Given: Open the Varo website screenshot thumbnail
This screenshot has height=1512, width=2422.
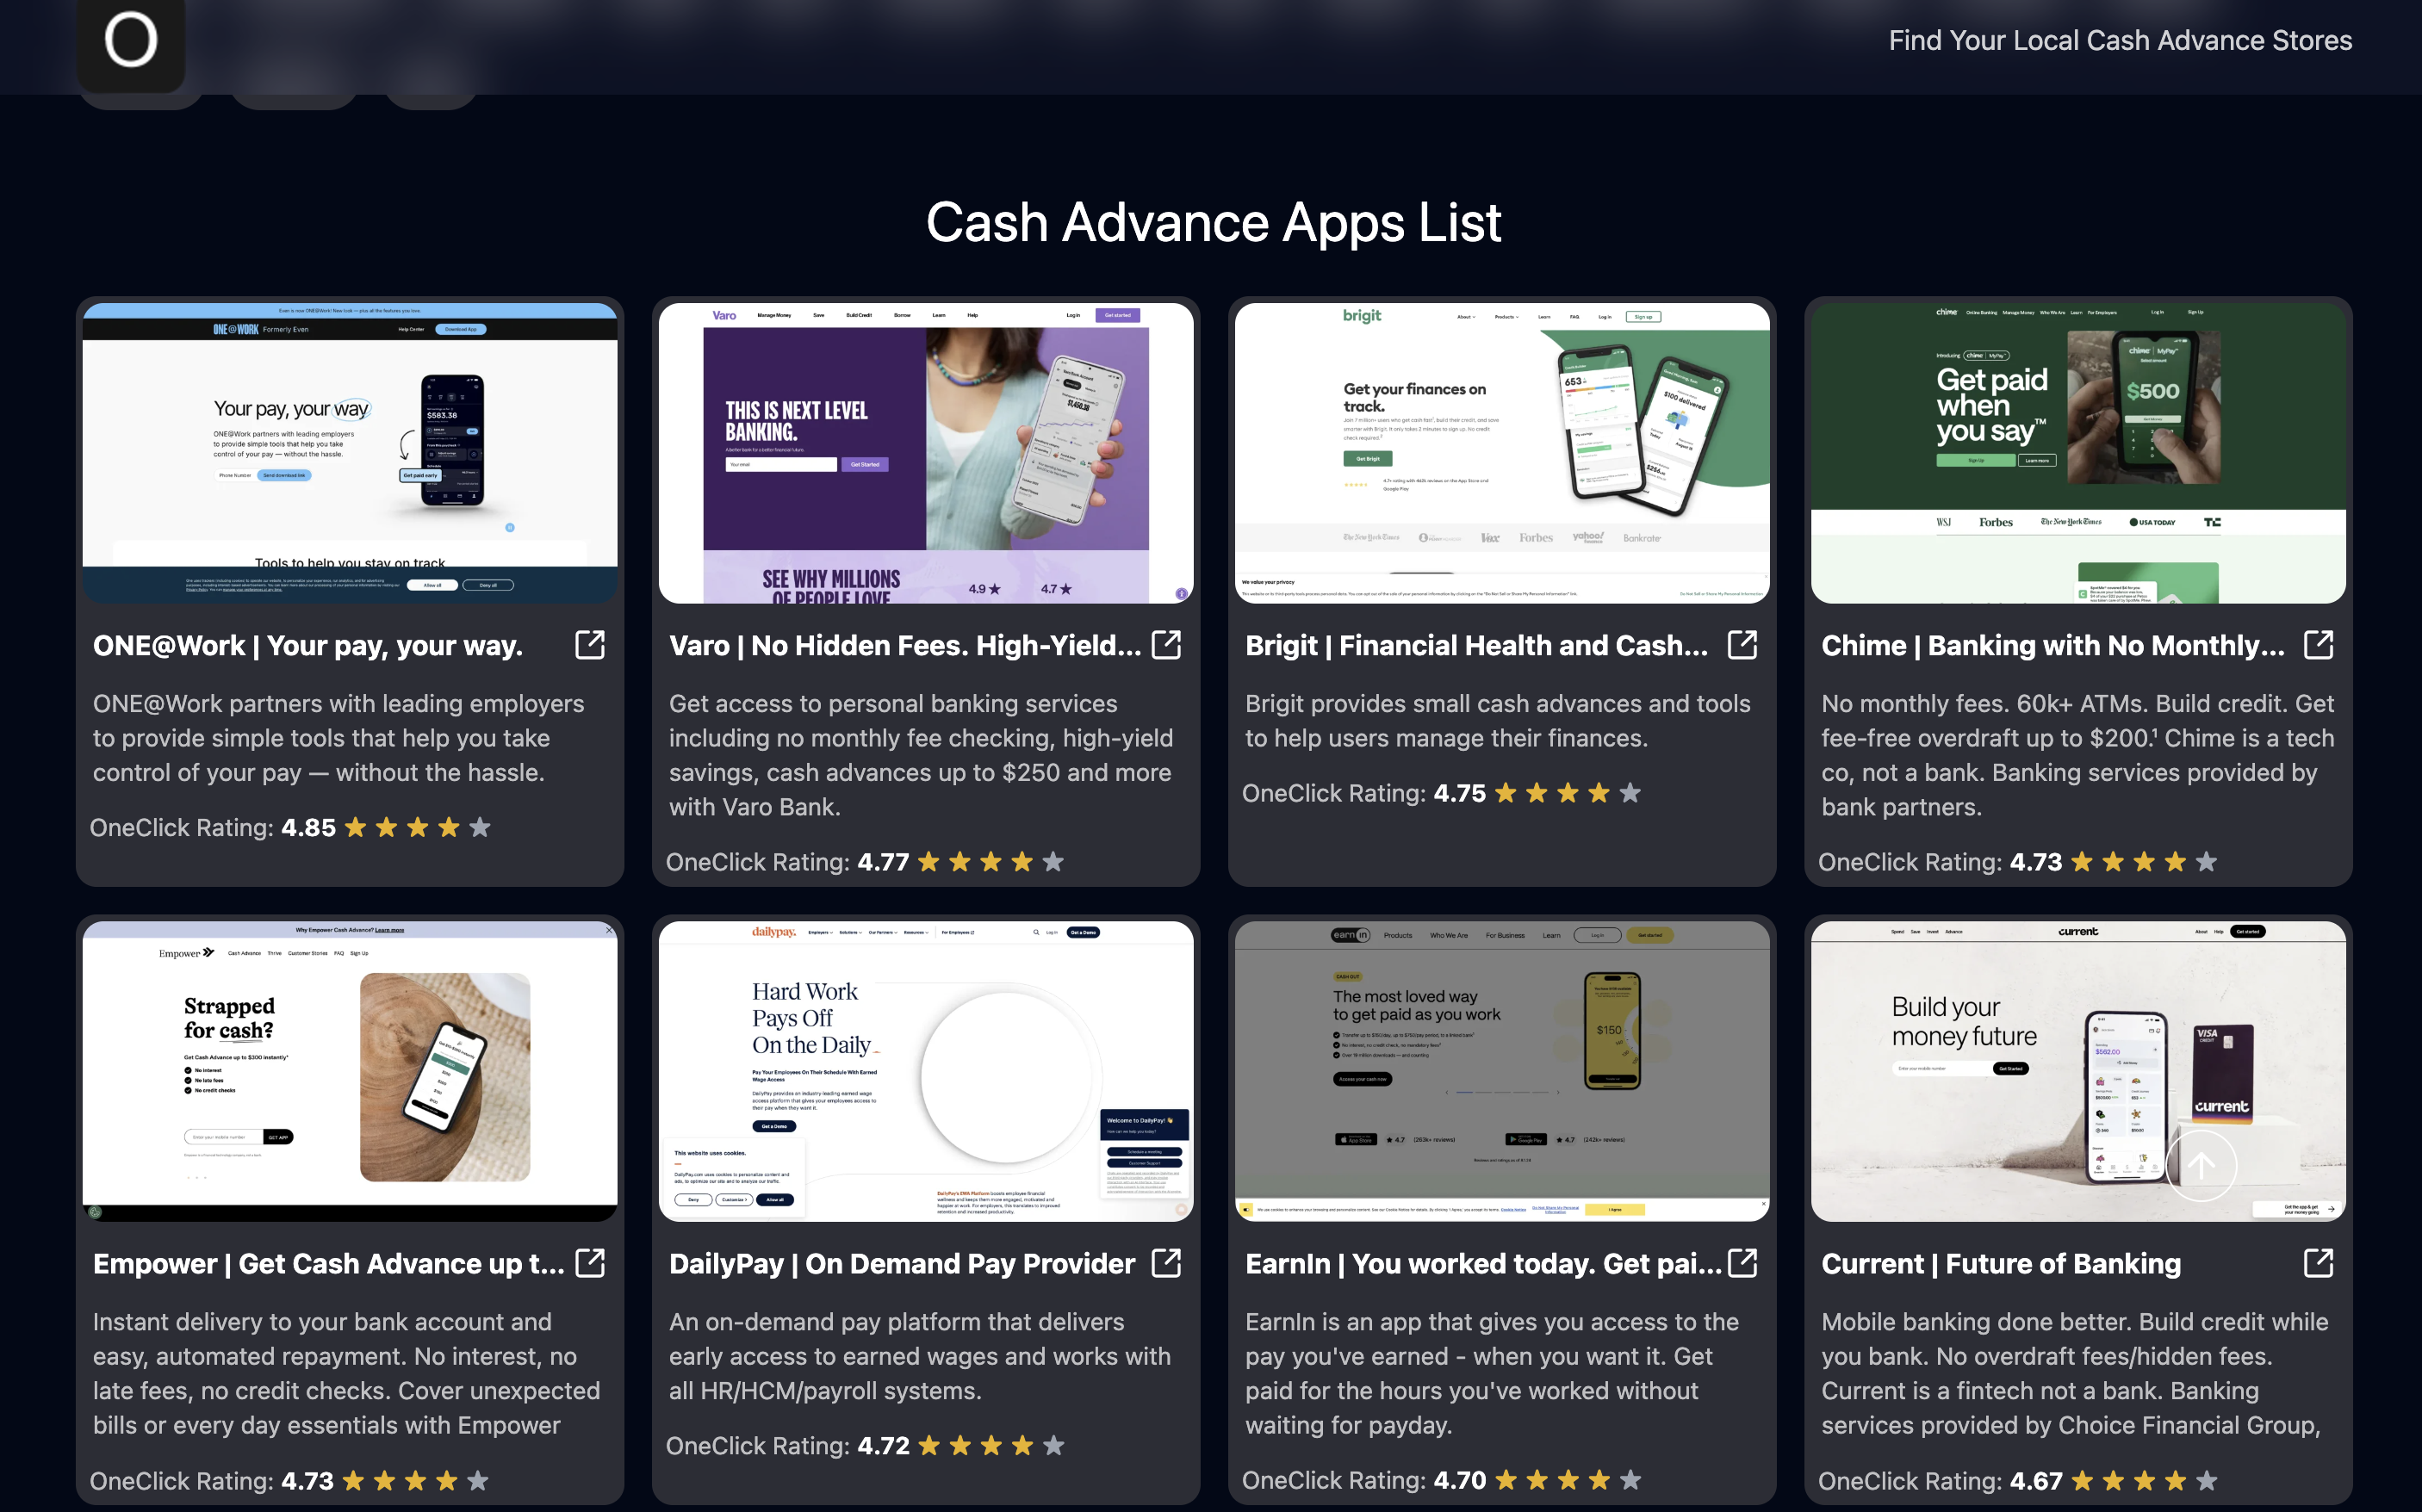Looking at the screenshot, I should pyautogui.click(x=926, y=453).
